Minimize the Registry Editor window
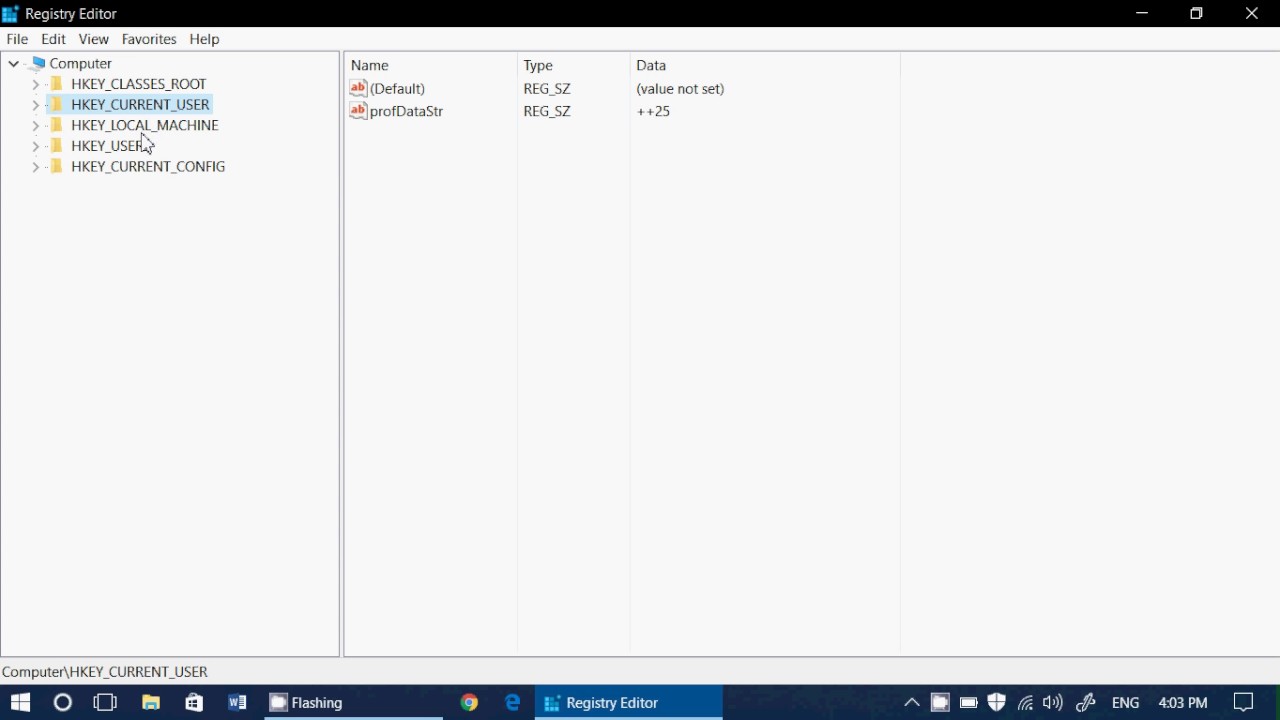Viewport: 1280px width, 720px height. [x=1142, y=14]
